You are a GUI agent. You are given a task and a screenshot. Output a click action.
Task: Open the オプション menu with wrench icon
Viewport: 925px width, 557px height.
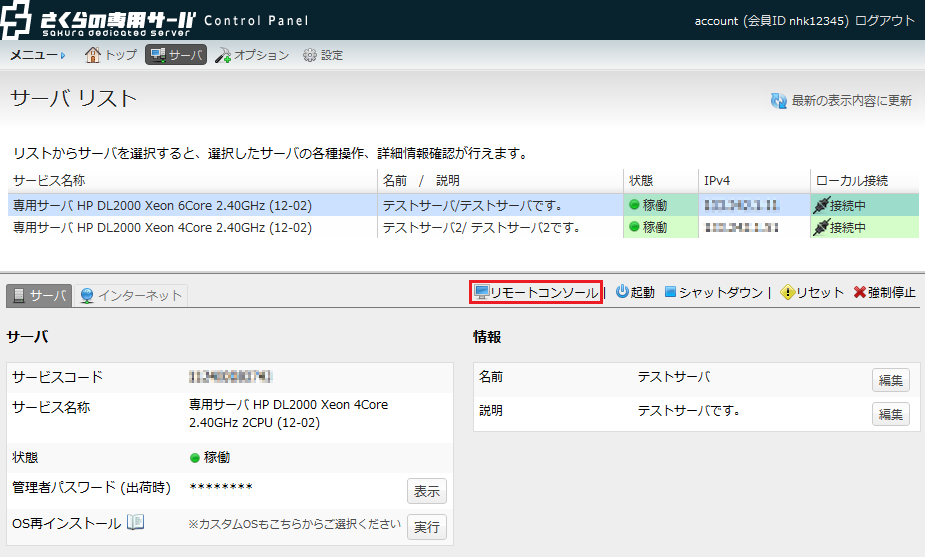252,55
